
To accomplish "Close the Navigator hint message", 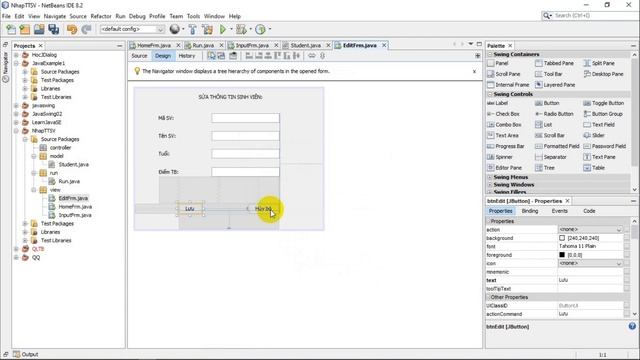I will tap(474, 71).
